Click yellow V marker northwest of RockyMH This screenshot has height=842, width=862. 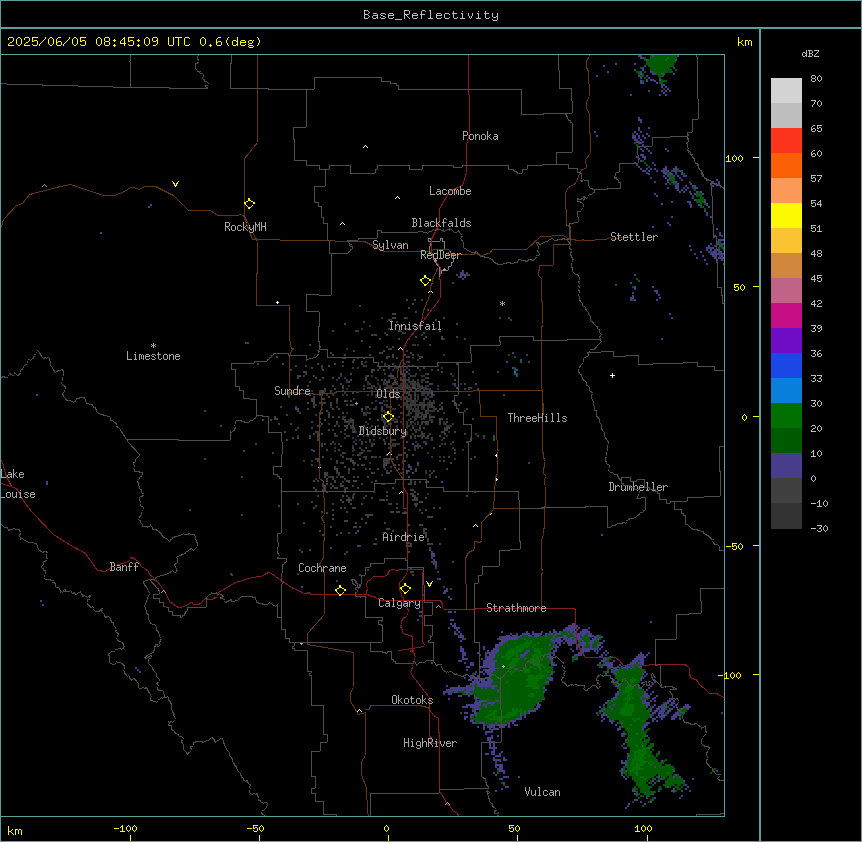[175, 184]
